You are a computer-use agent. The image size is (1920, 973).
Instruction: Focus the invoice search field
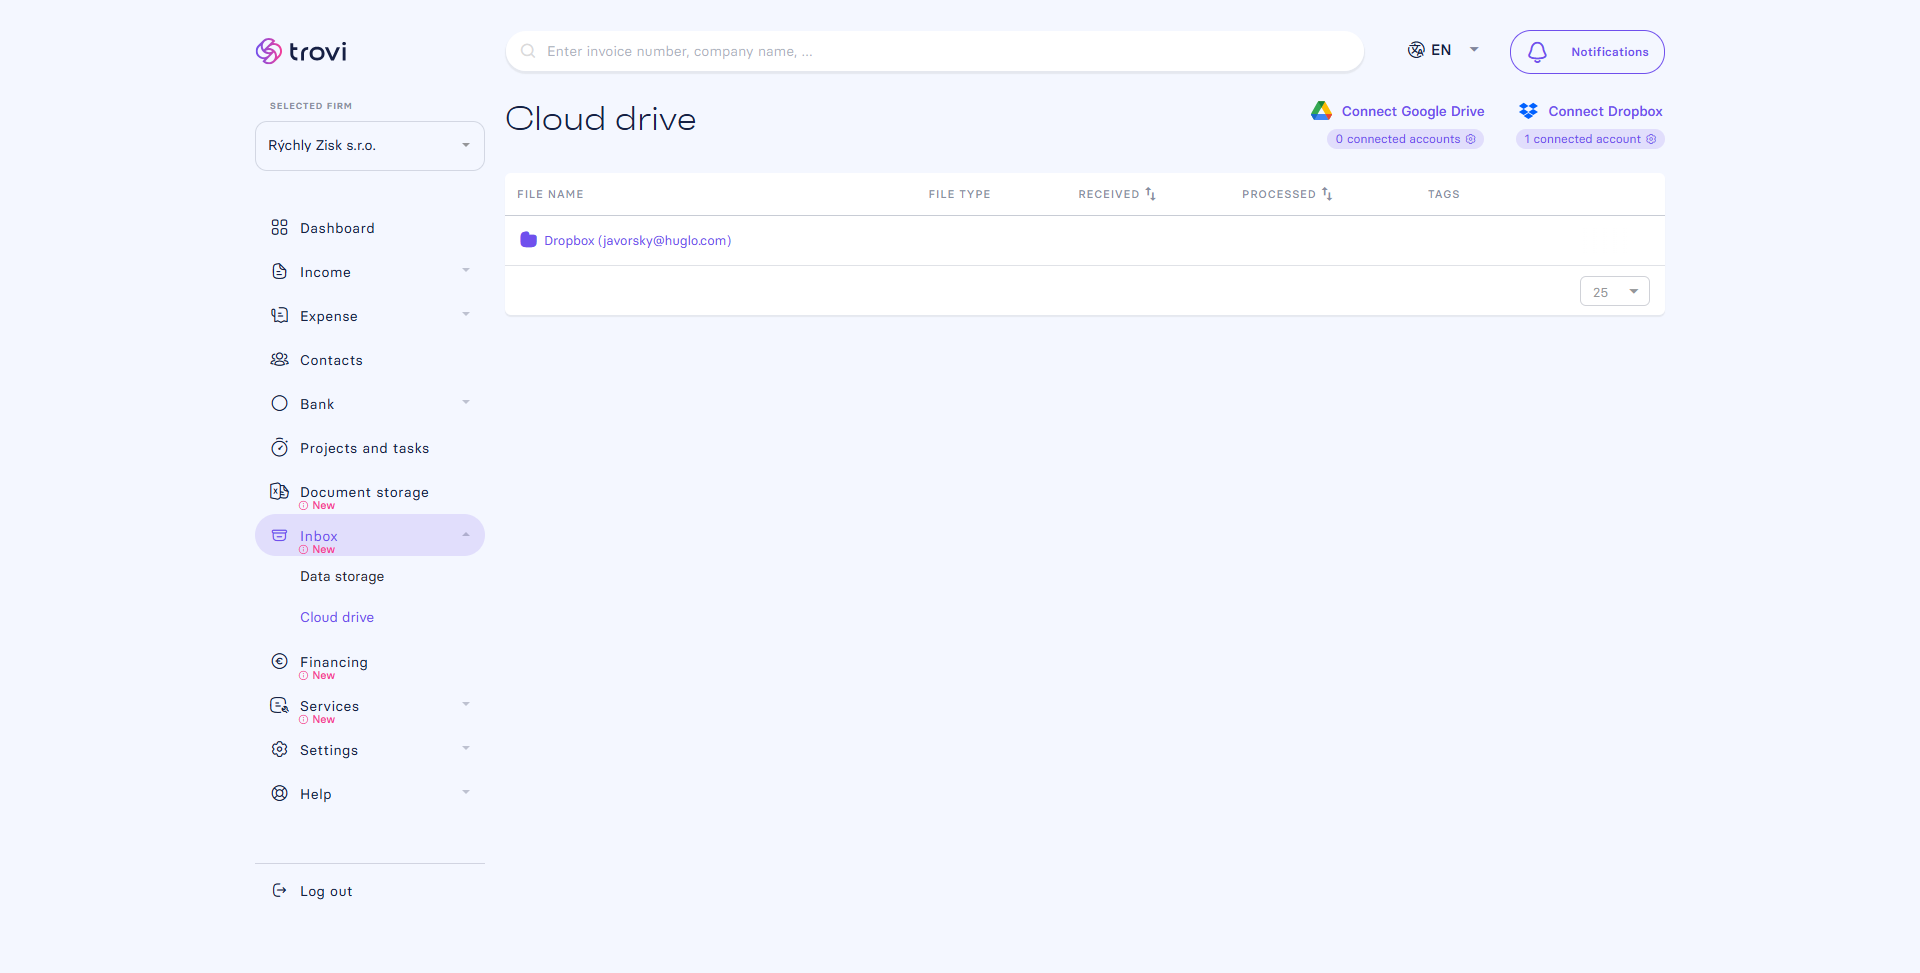tap(935, 51)
